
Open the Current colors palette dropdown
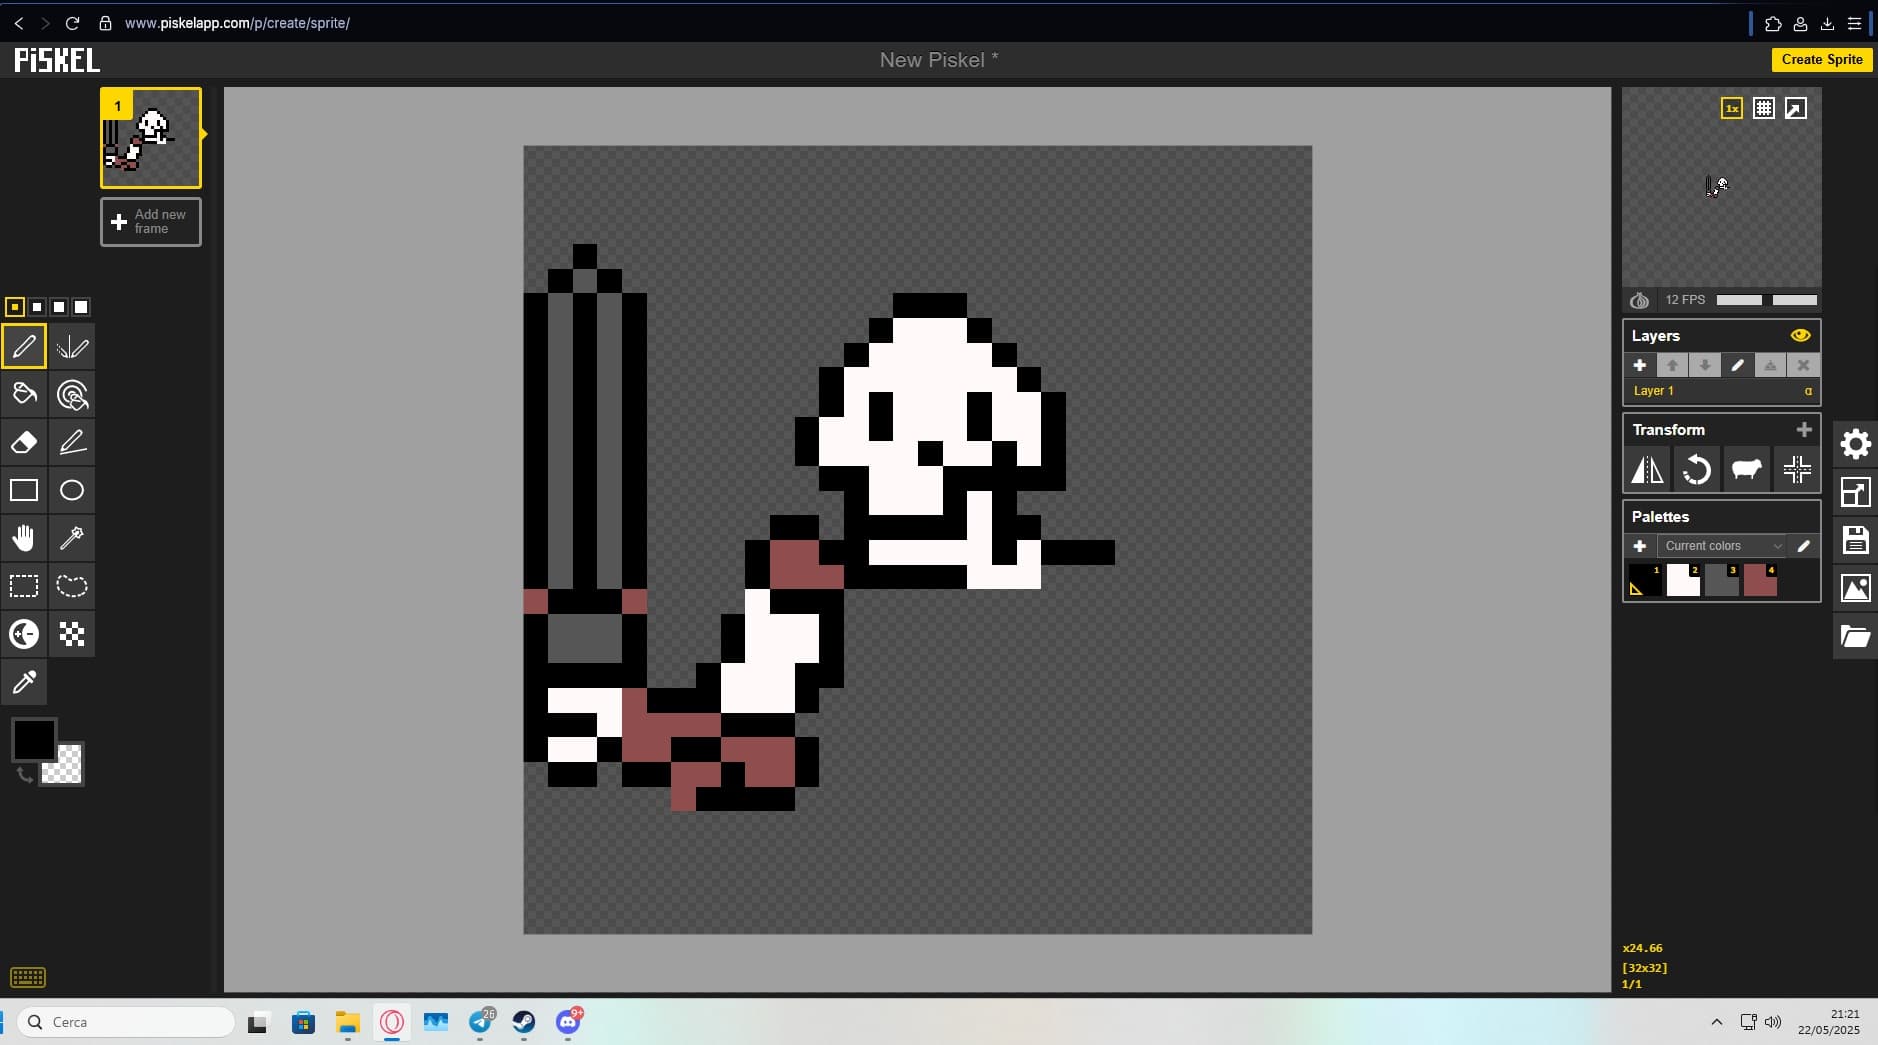pyautogui.click(x=1721, y=546)
